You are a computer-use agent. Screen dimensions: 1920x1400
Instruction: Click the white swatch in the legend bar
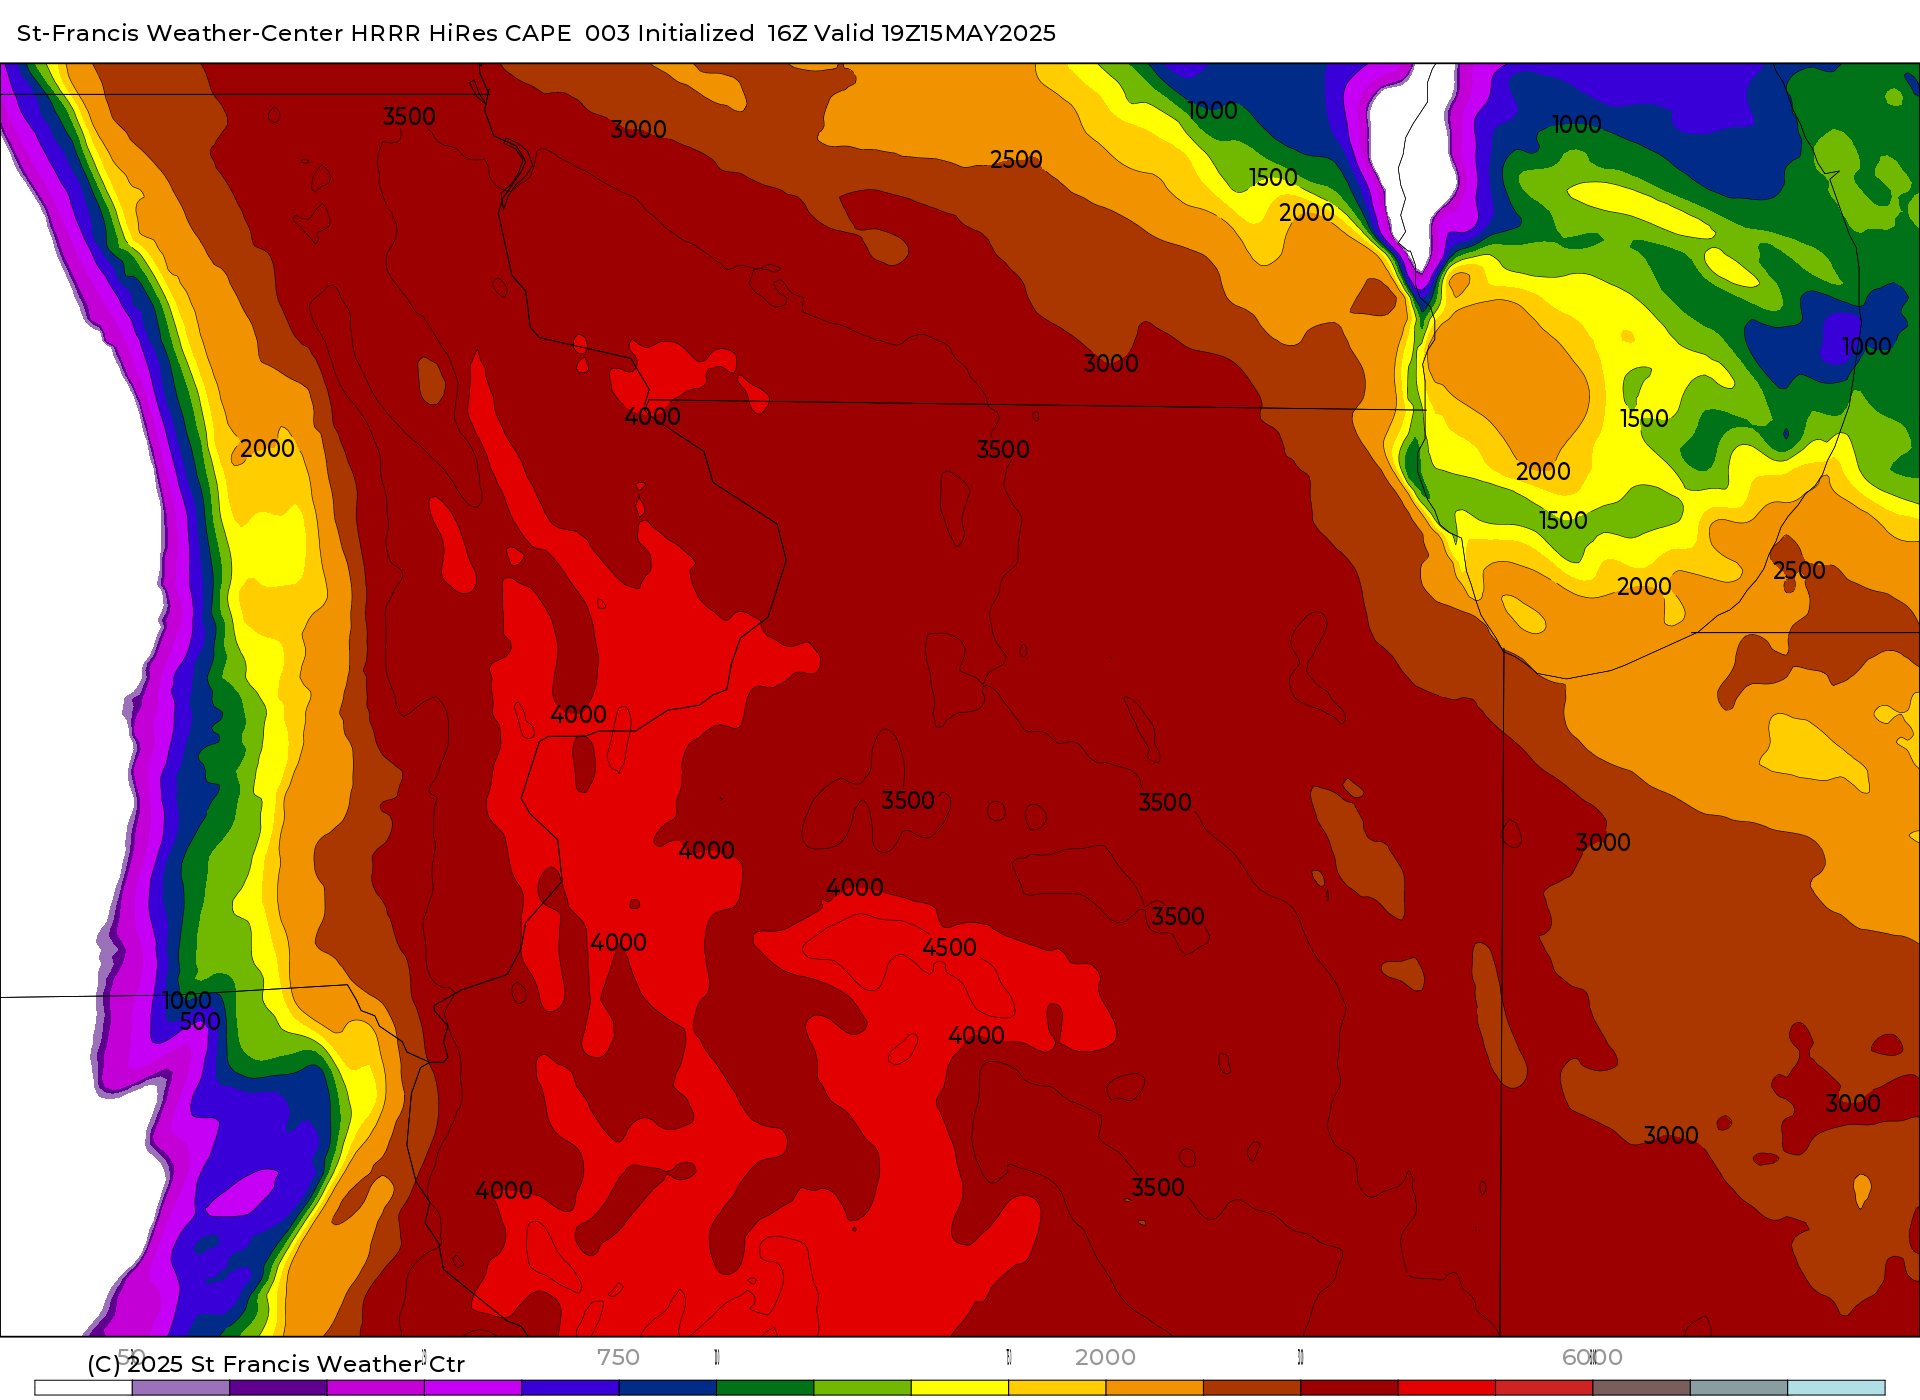coord(83,1387)
